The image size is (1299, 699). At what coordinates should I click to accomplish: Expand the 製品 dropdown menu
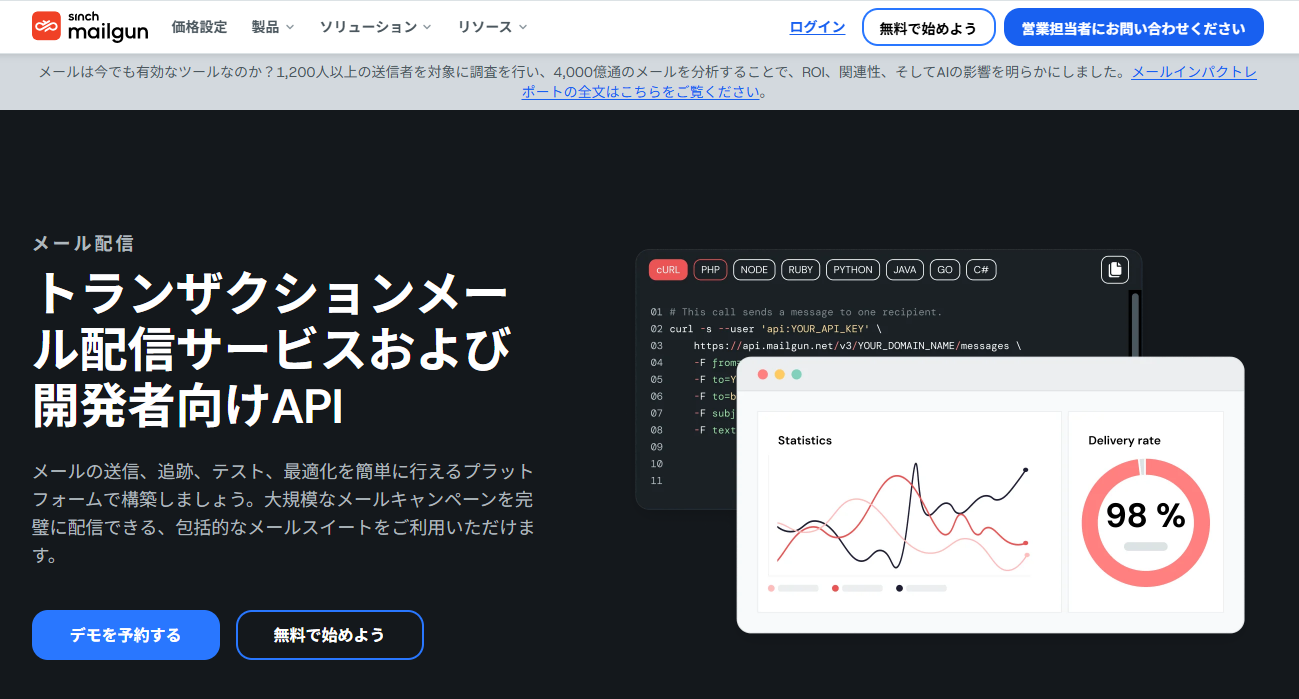click(x=273, y=27)
